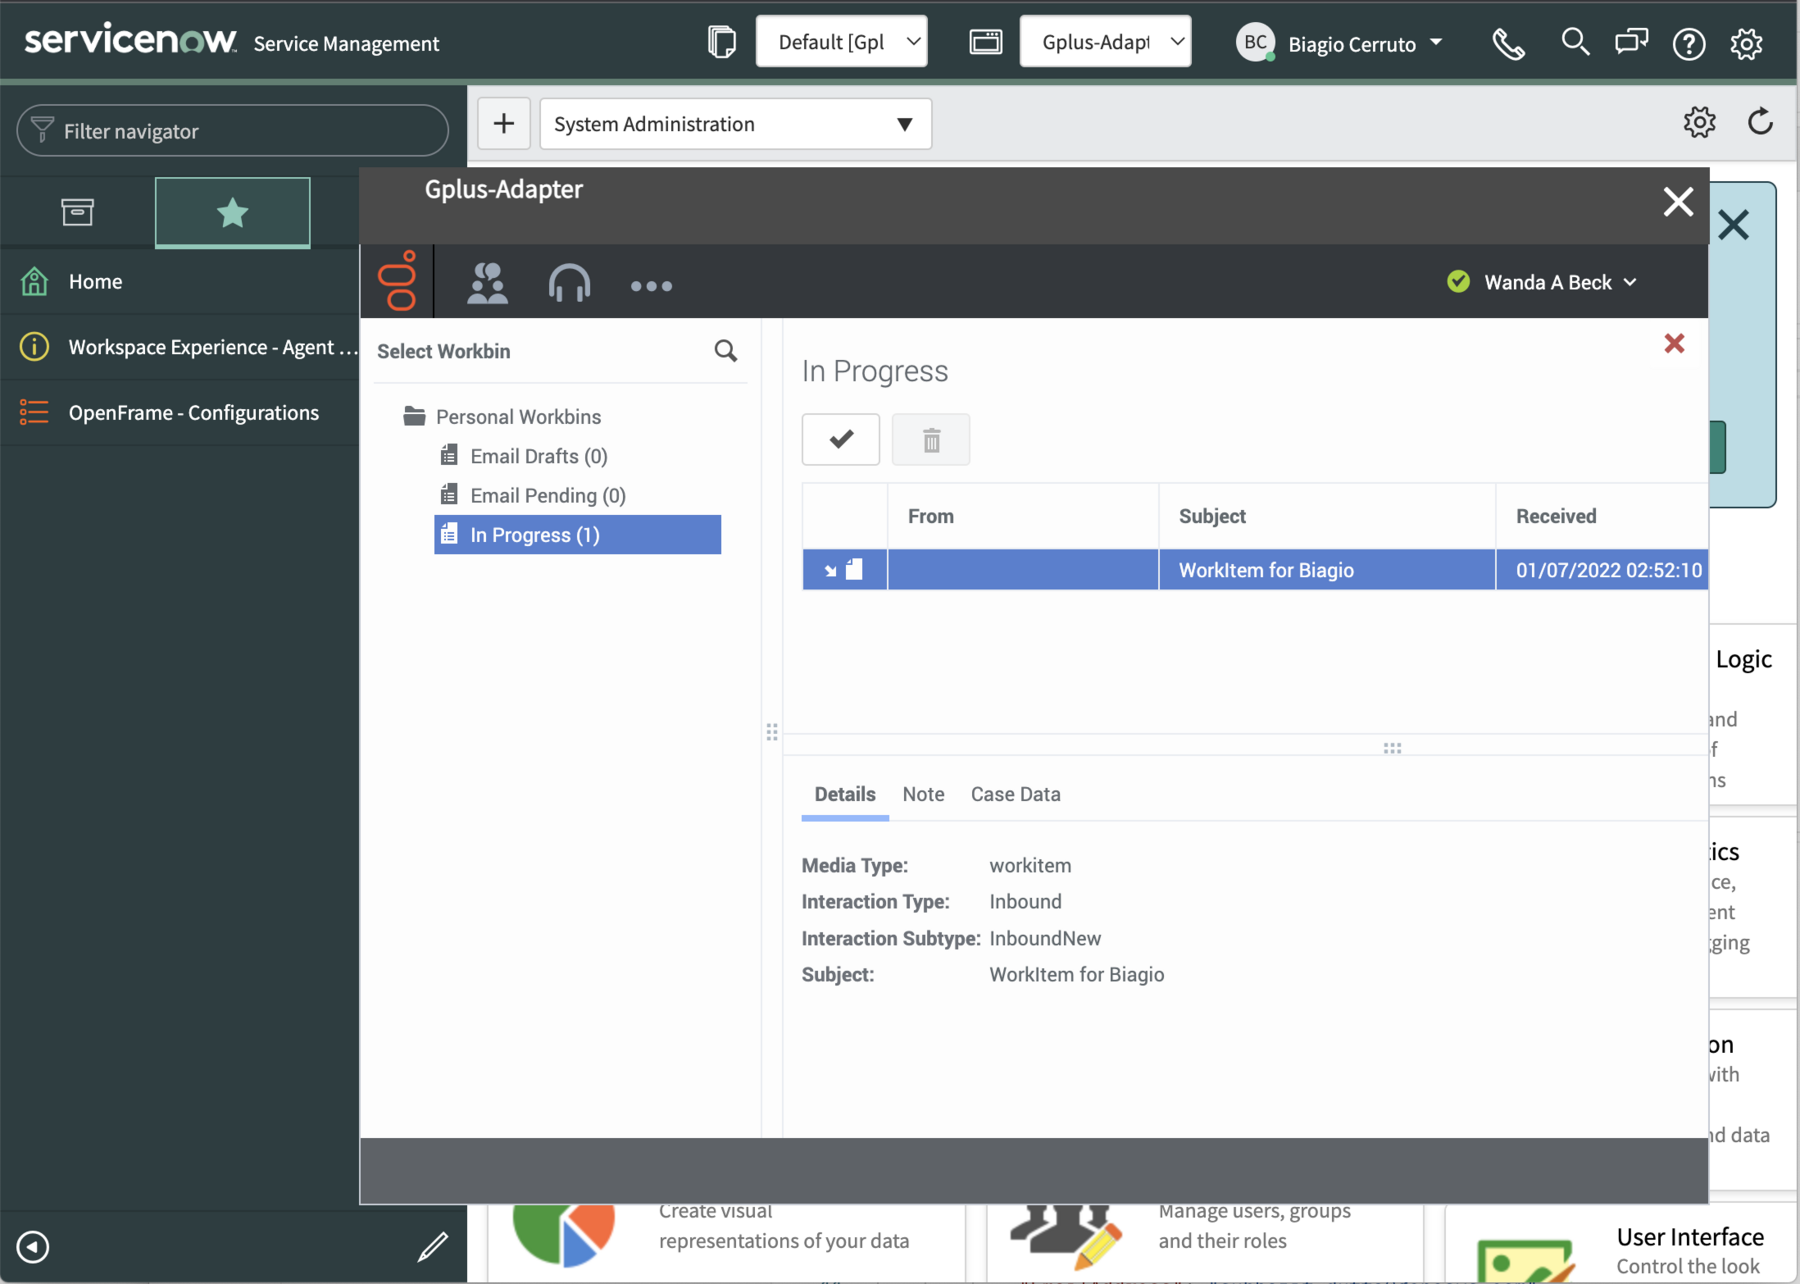This screenshot has height=1284, width=1800.
Task: Click the Genesys logo workbin icon
Action: pyautogui.click(x=397, y=281)
